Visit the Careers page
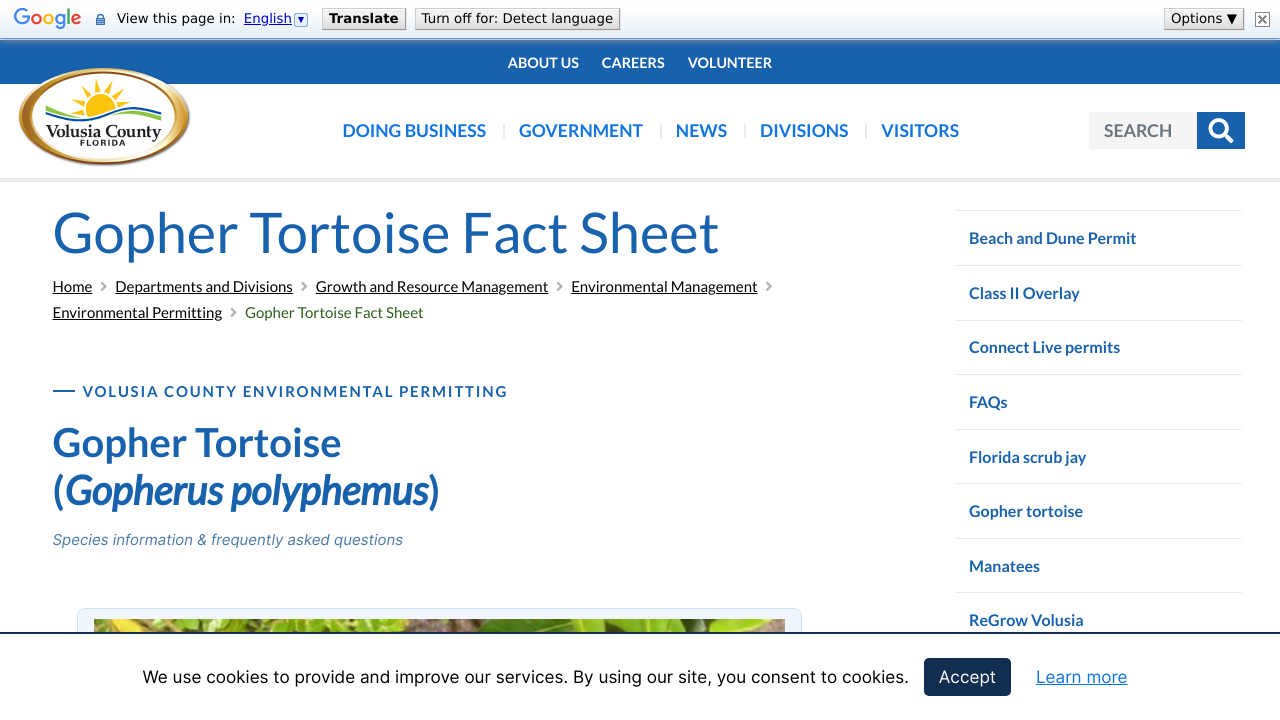Screen dimensions: 1280x720 (x=633, y=63)
